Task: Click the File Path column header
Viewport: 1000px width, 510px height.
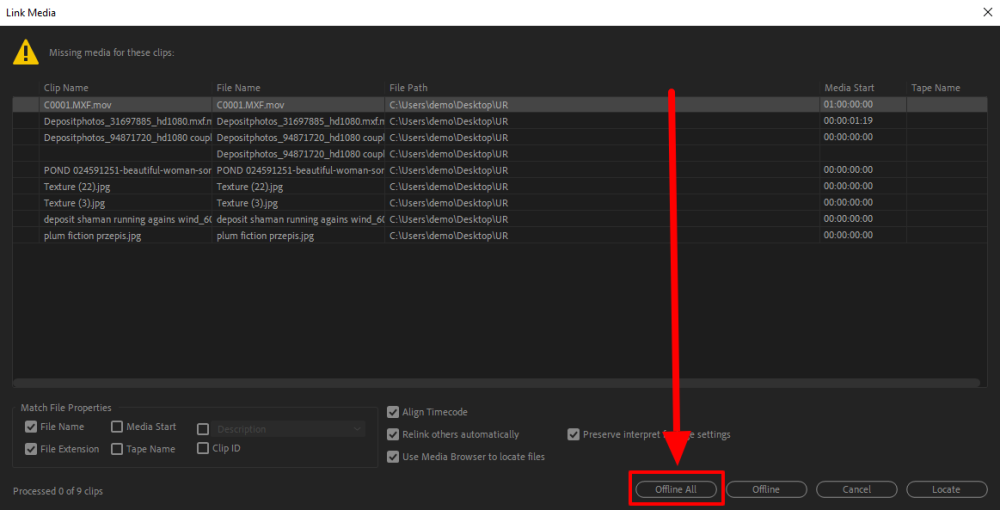Action: [408, 88]
